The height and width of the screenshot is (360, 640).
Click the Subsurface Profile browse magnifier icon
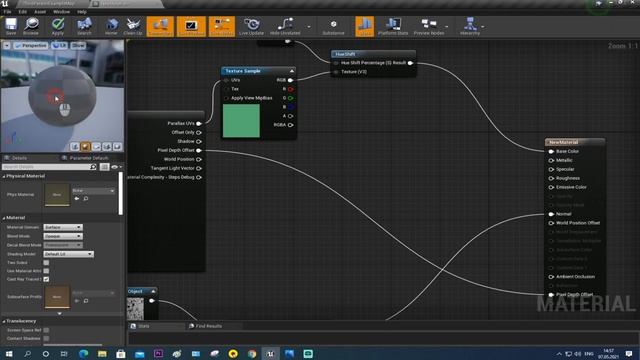86,301
